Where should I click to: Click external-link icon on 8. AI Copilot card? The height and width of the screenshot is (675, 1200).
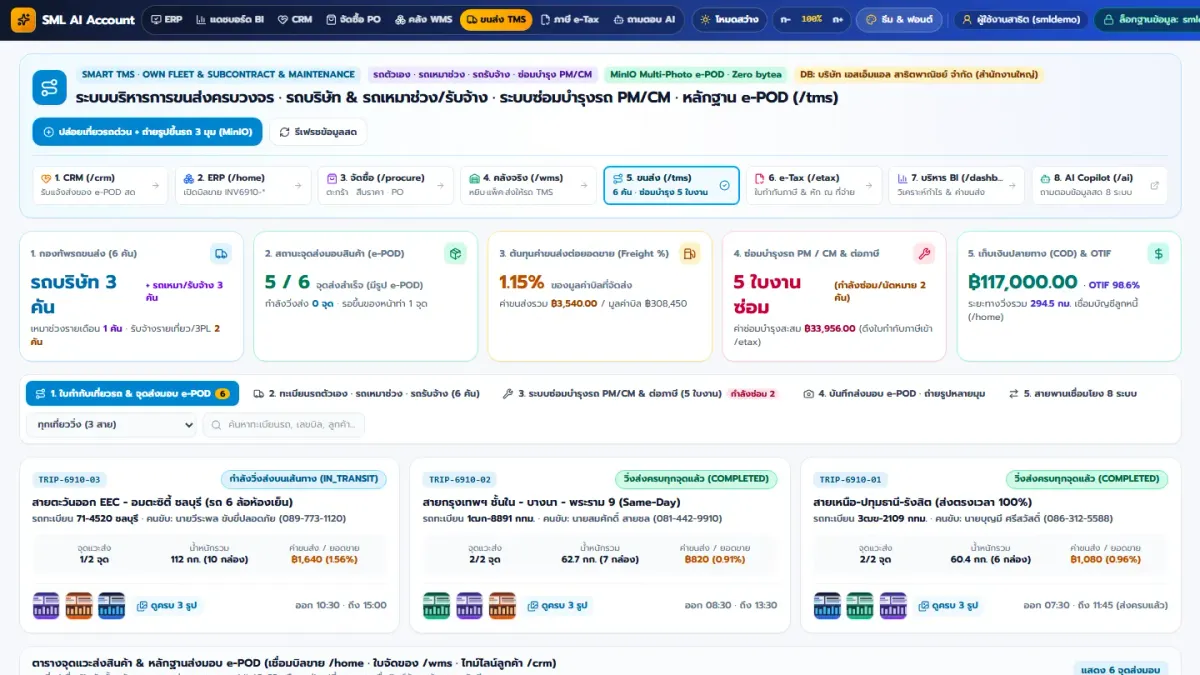pos(1155,185)
